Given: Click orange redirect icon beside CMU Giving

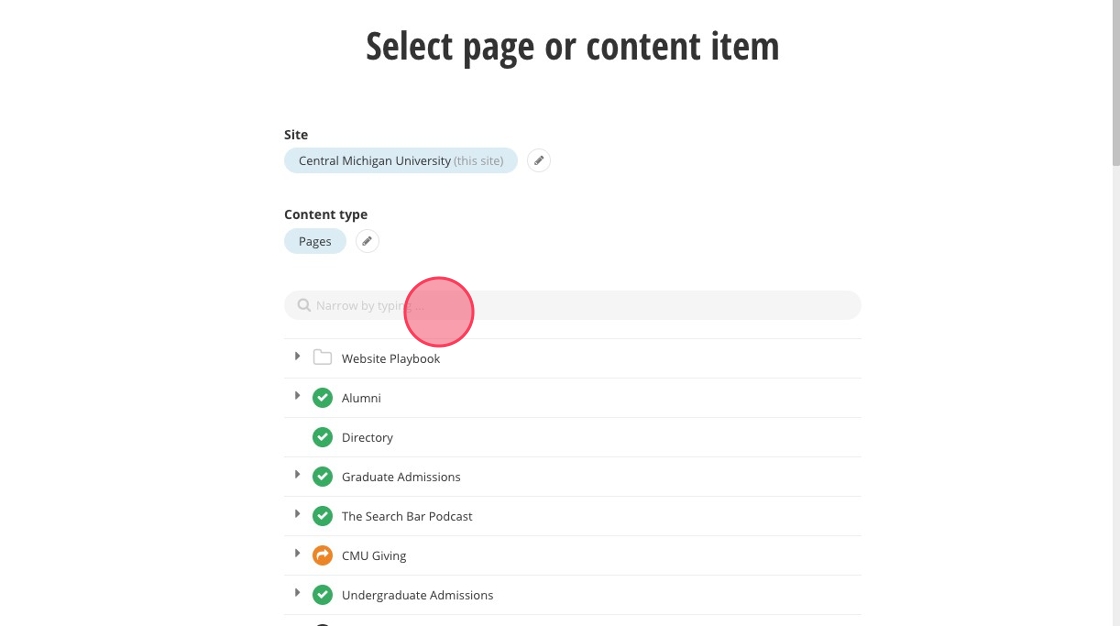Looking at the screenshot, I should (322, 555).
